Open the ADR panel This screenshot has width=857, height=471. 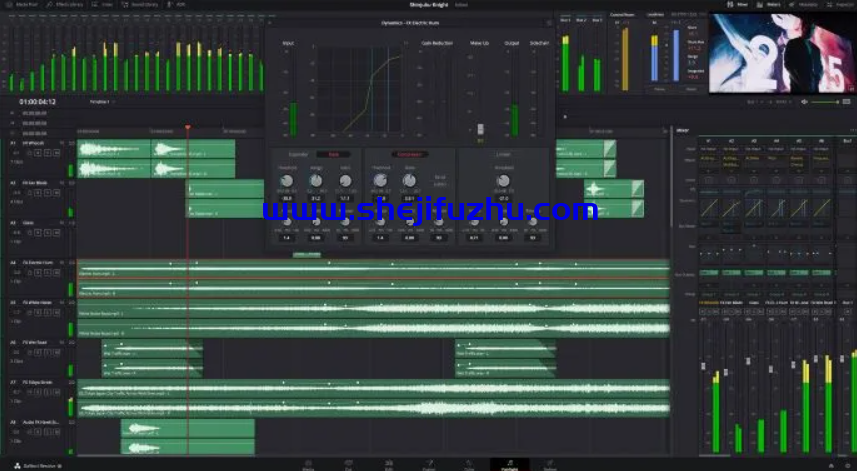[177, 4]
